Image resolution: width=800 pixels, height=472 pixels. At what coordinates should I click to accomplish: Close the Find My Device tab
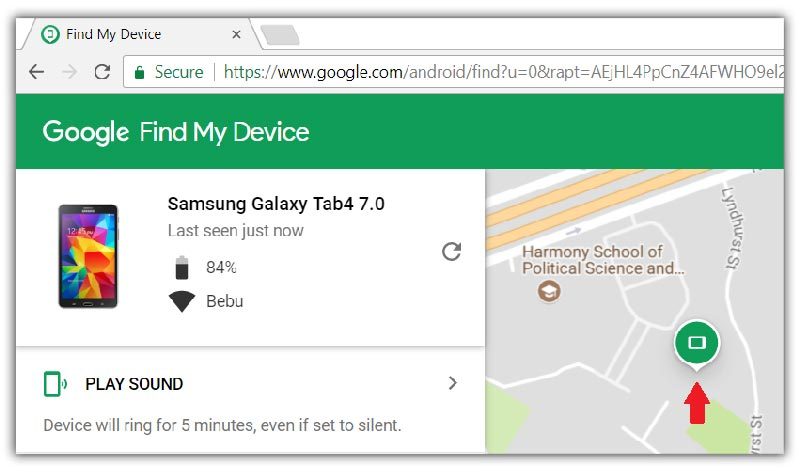(x=236, y=34)
